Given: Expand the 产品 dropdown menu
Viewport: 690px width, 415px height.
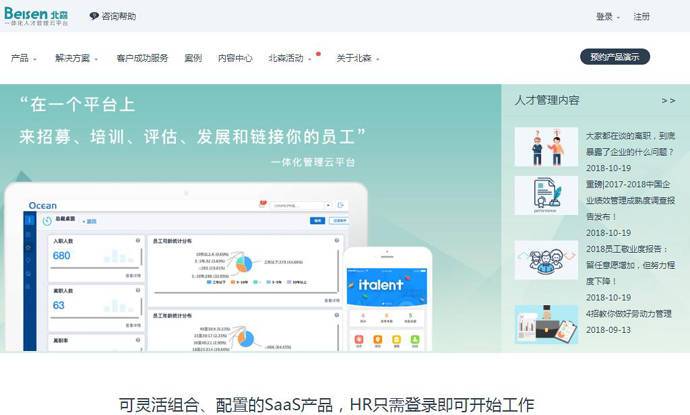Looking at the screenshot, I should pos(24,58).
